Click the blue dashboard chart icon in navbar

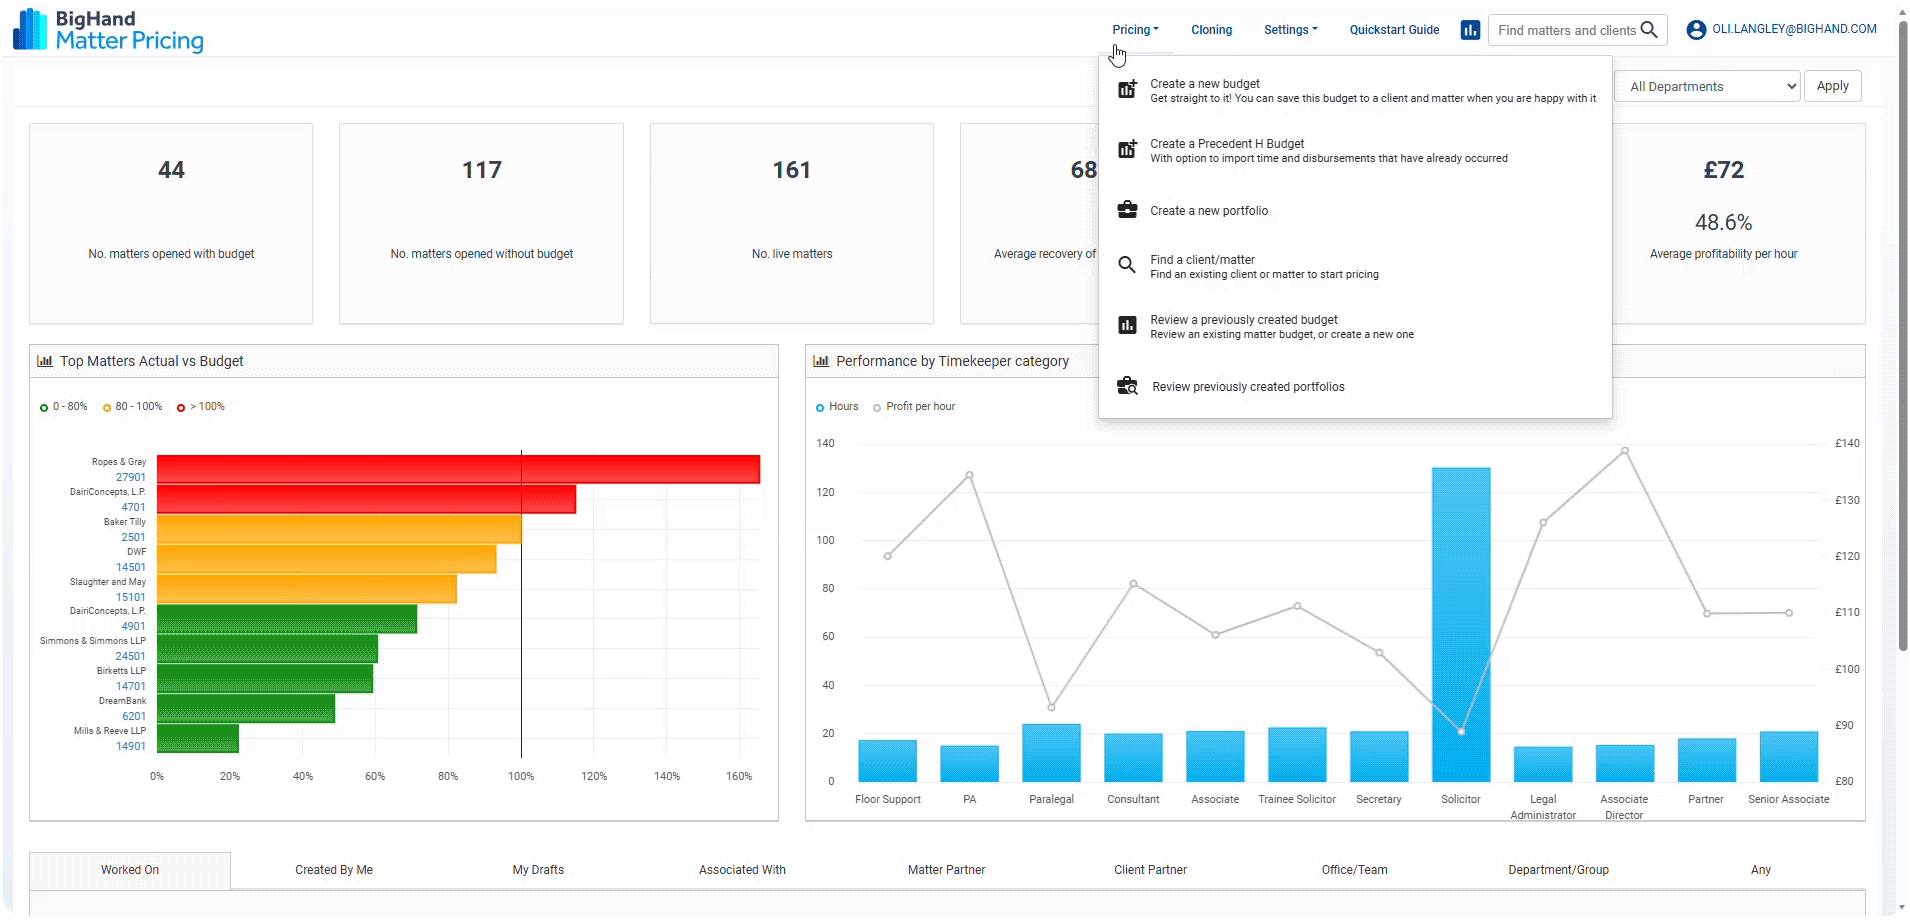click(1470, 30)
